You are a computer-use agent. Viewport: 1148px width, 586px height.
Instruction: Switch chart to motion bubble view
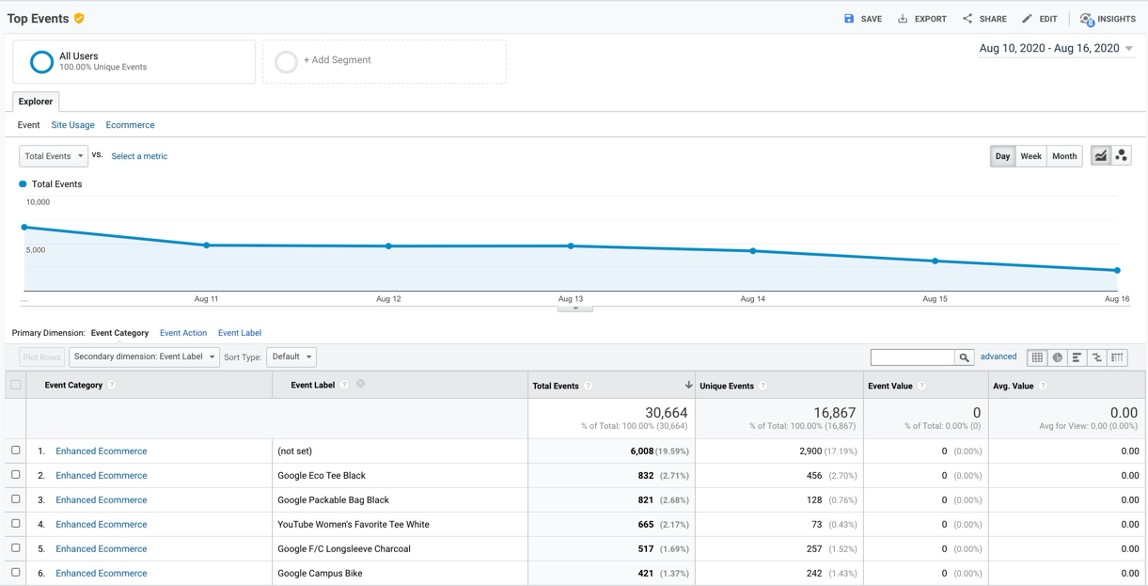pyautogui.click(x=1121, y=155)
